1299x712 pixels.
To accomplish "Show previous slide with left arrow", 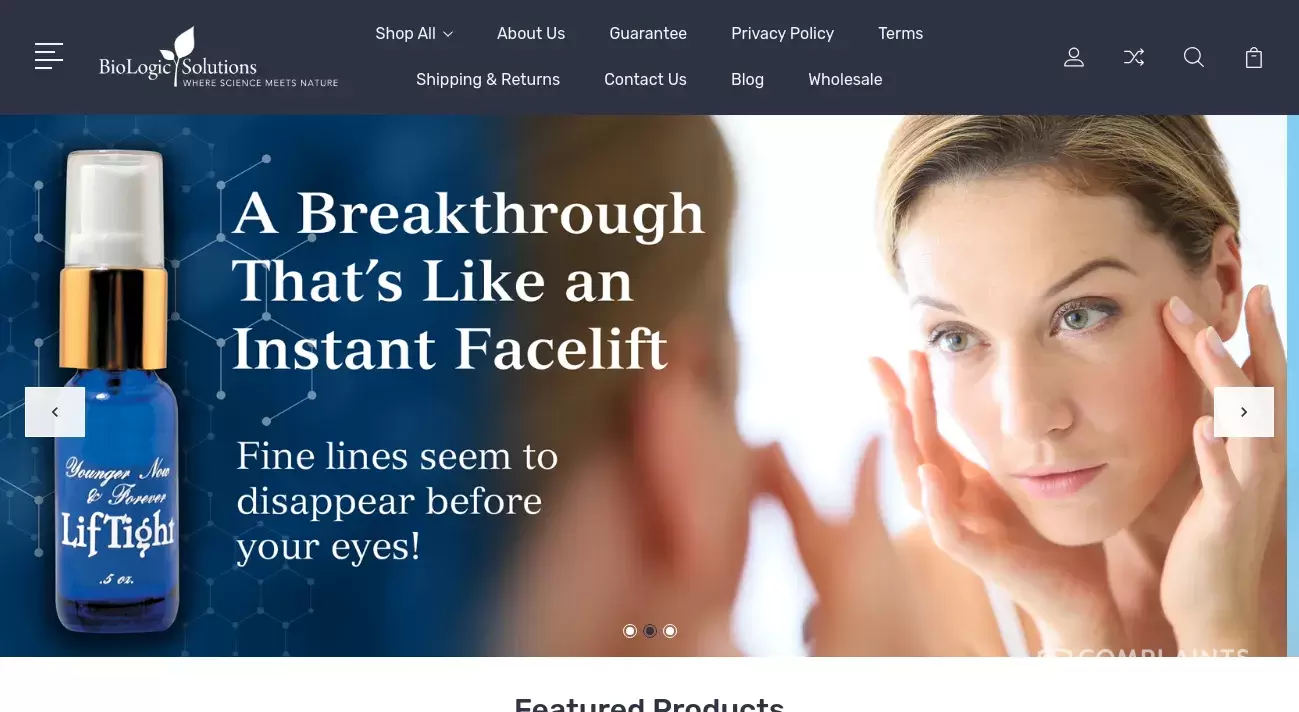I will 55,412.
